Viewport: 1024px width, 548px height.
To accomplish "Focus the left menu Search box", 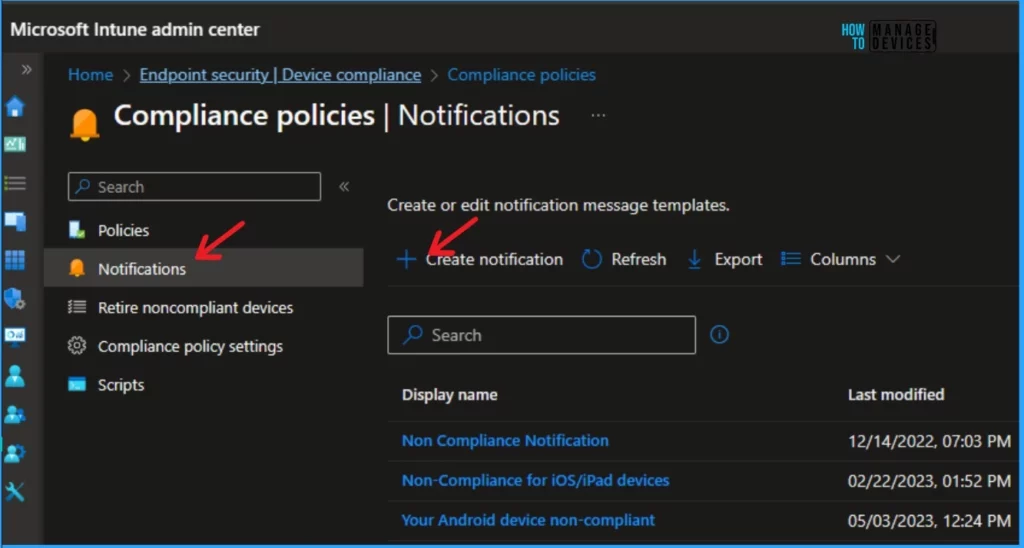I will [194, 187].
